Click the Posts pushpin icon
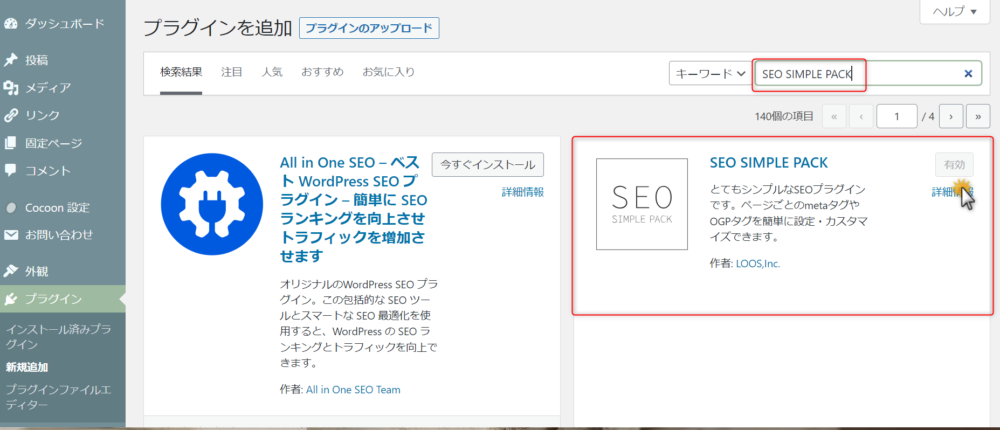Image resolution: width=1000 pixels, height=430 pixels. point(11,60)
